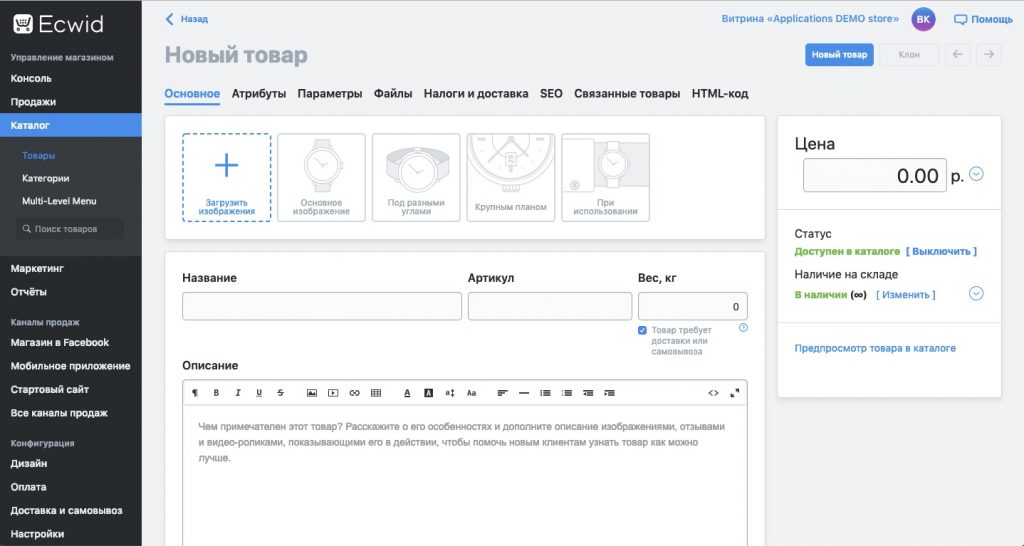The width and height of the screenshot is (1024, 546).
Task: Go to previous product arrow
Action: [957, 54]
